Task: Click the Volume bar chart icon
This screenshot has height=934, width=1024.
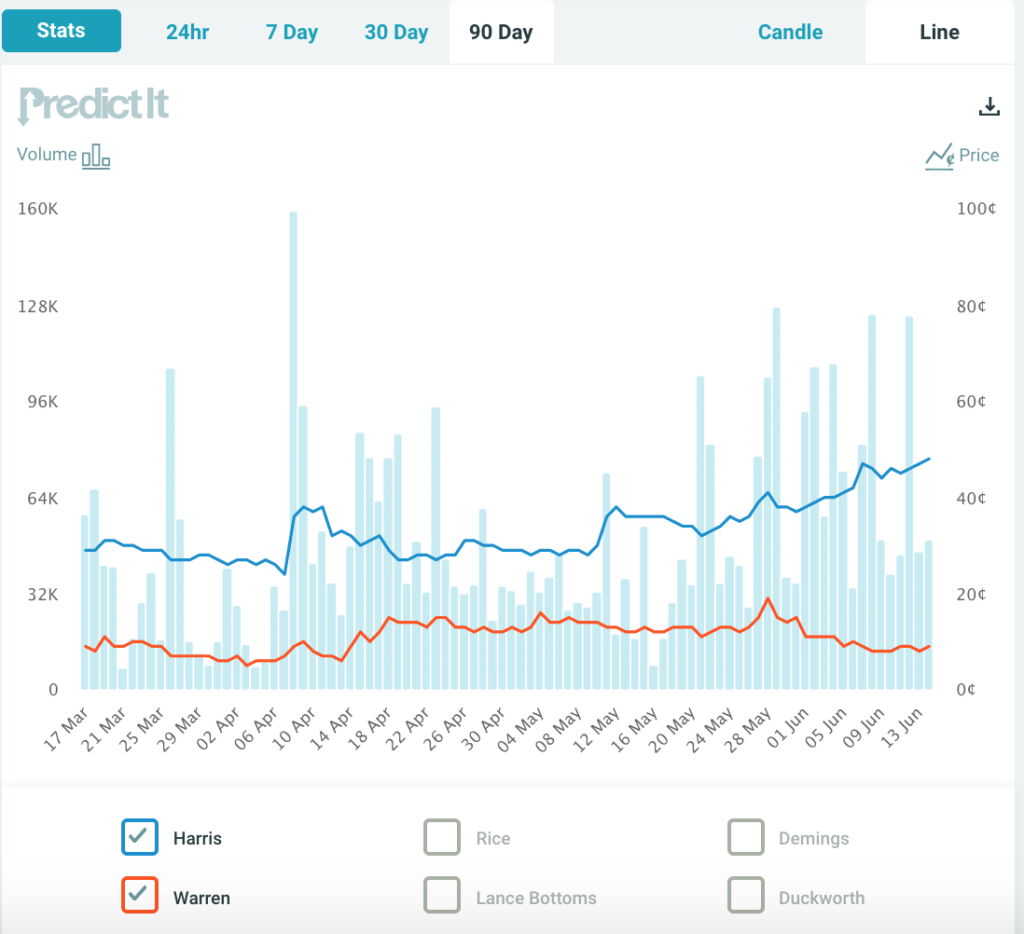Action: click(97, 156)
